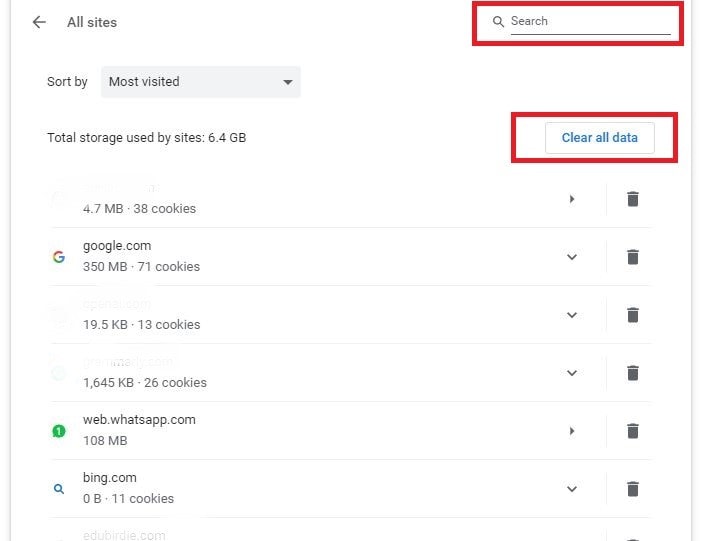Image resolution: width=710 pixels, height=541 pixels.
Task: Click the bing.com search favicon
Action: click(x=59, y=489)
